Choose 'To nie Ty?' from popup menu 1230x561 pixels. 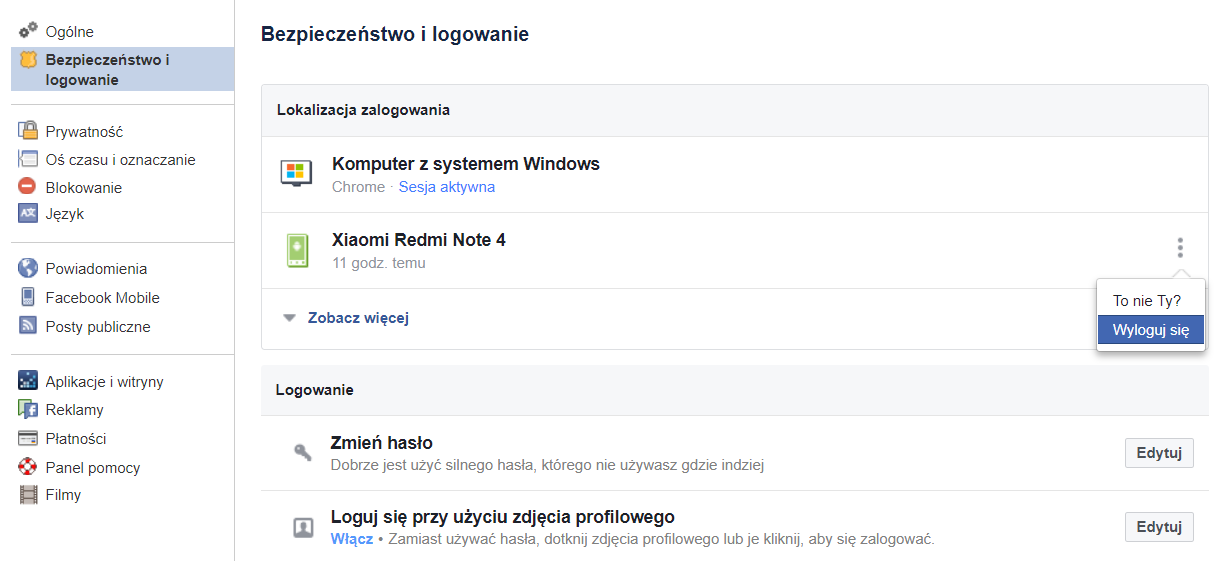[x=1147, y=300]
